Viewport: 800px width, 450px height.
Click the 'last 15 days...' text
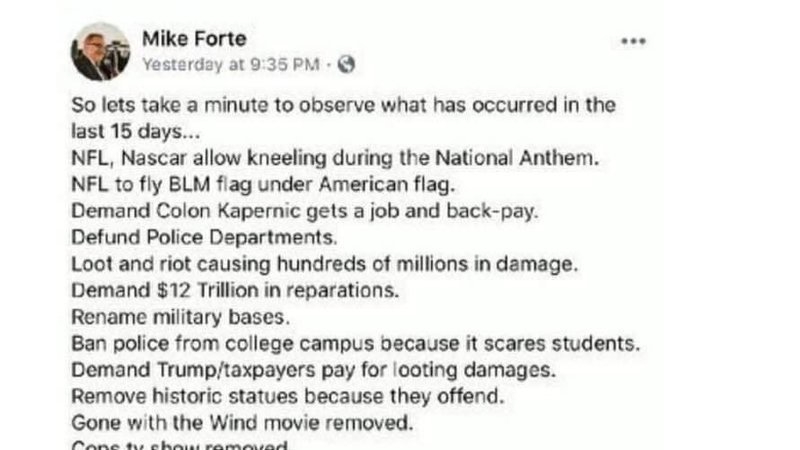[136, 132]
